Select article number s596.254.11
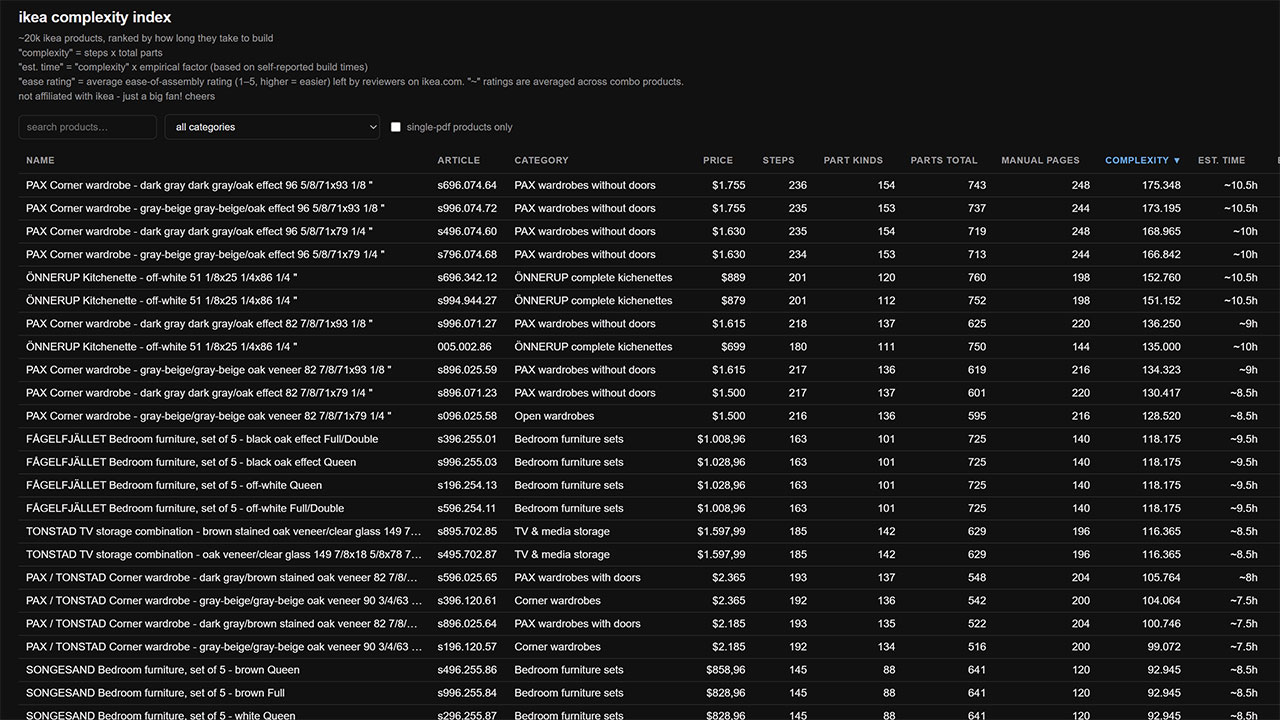Viewport: 1280px width, 720px height. 467,507
